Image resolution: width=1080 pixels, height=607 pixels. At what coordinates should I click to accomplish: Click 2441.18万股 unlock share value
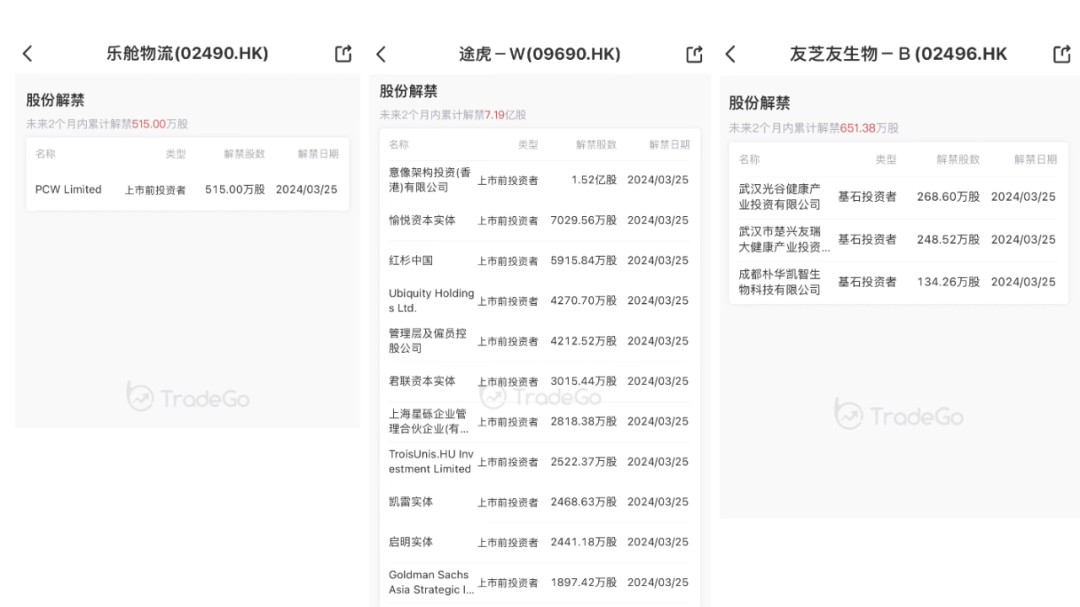point(583,542)
